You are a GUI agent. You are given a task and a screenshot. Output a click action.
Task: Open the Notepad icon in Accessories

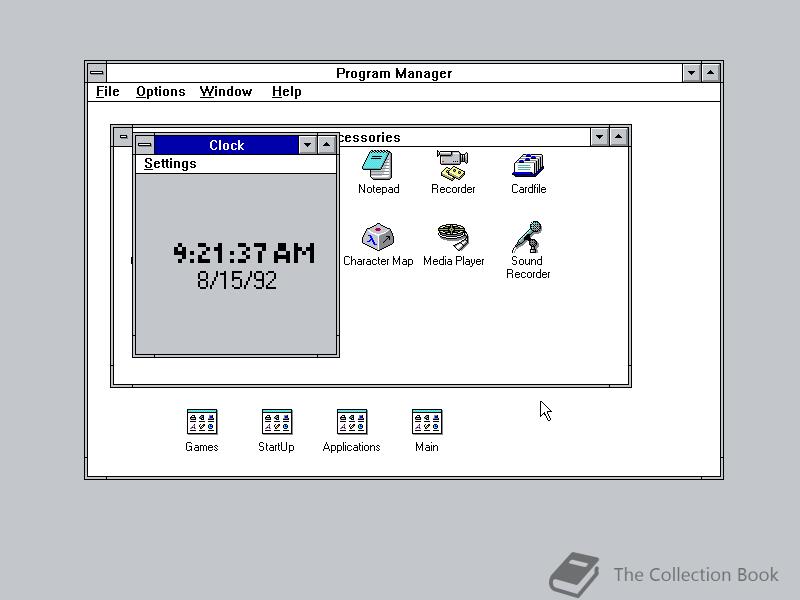pyautogui.click(x=378, y=164)
